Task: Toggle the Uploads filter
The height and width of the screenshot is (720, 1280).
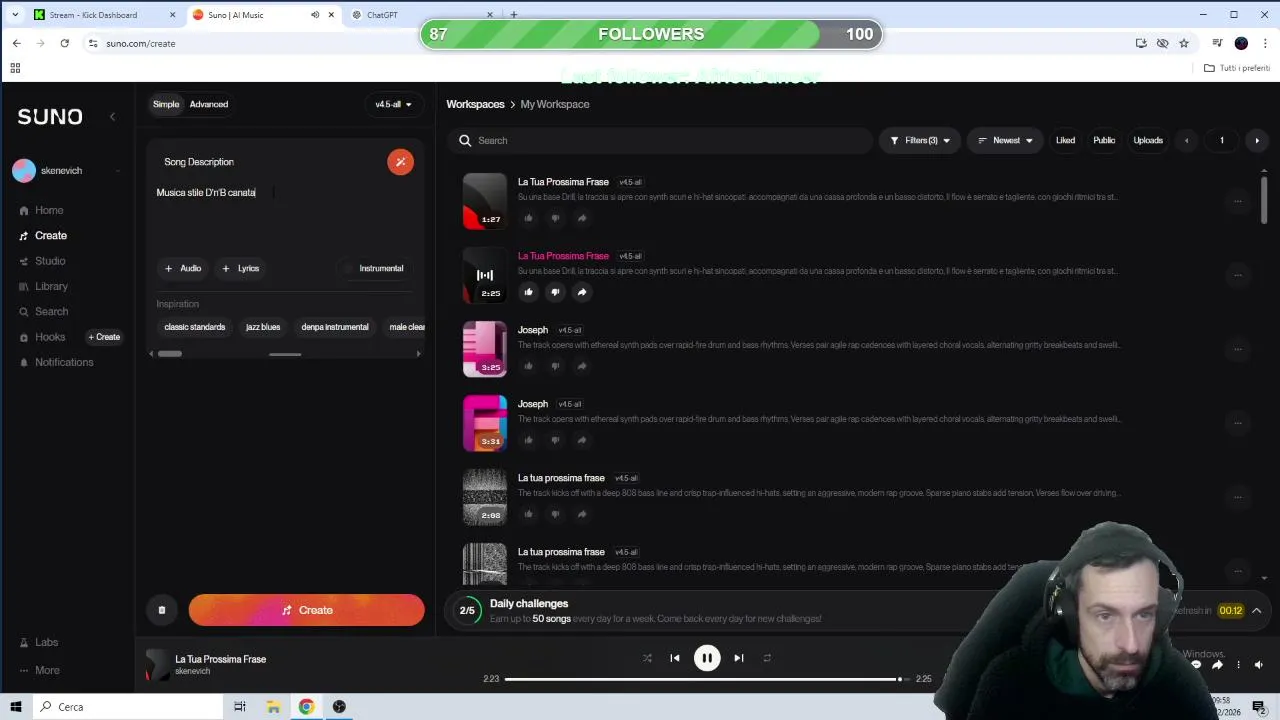Action: pyautogui.click(x=1148, y=141)
